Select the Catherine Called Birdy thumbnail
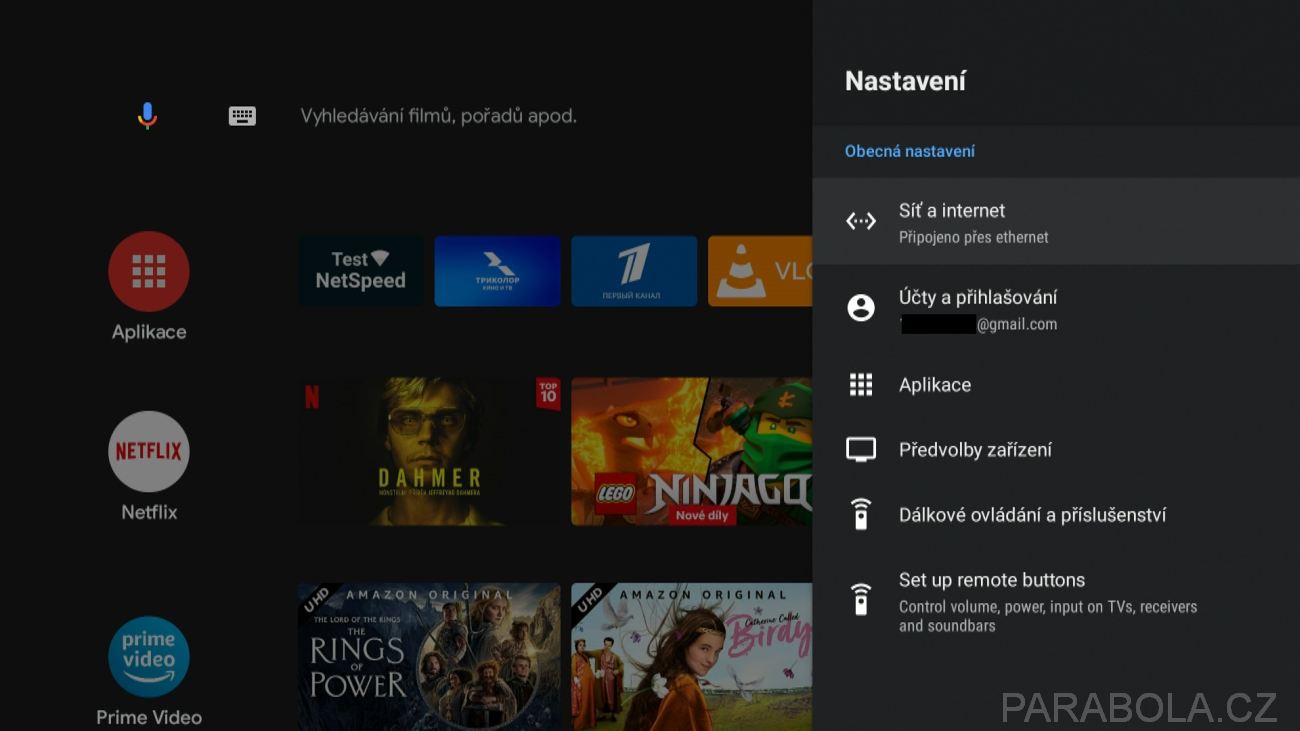The height and width of the screenshot is (731, 1300). (x=692, y=657)
